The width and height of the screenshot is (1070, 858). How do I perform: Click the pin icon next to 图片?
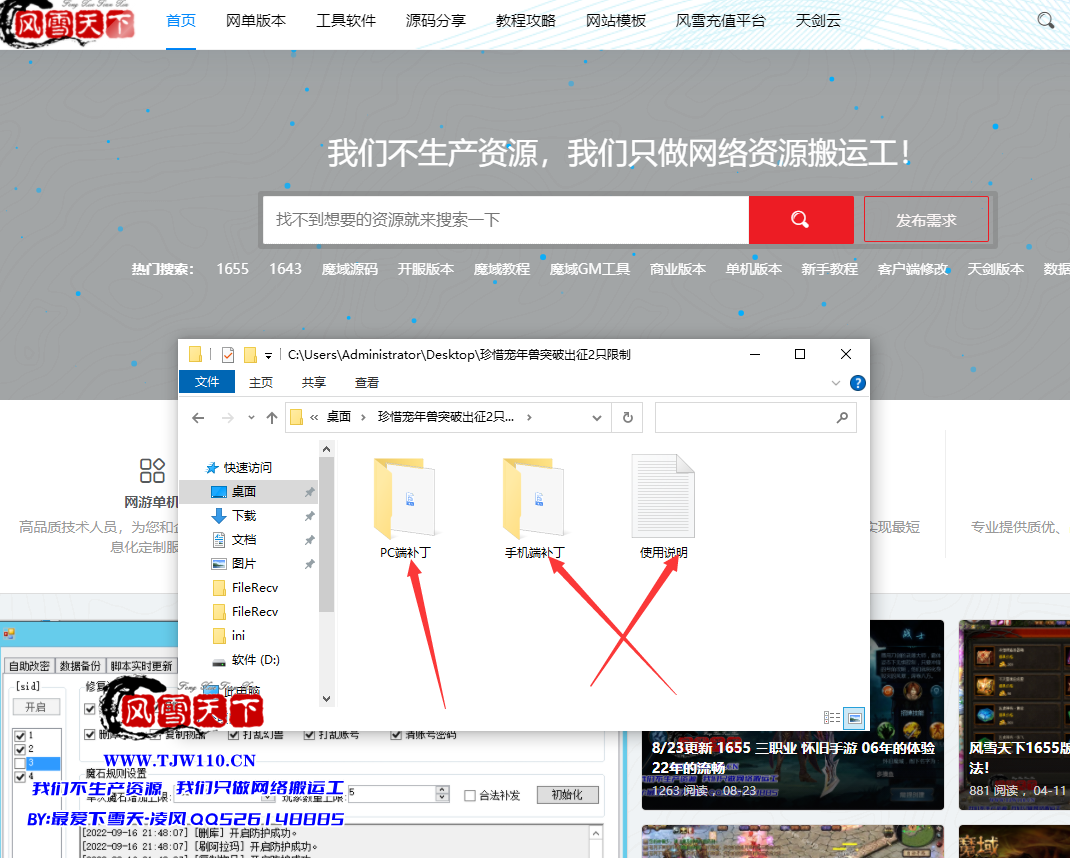point(309,564)
